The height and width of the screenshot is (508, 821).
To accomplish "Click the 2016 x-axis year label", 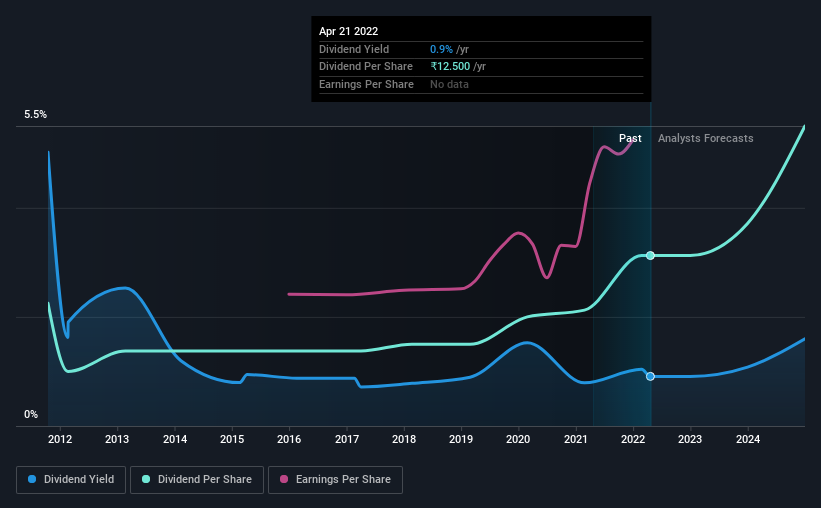I will click(x=289, y=439).
